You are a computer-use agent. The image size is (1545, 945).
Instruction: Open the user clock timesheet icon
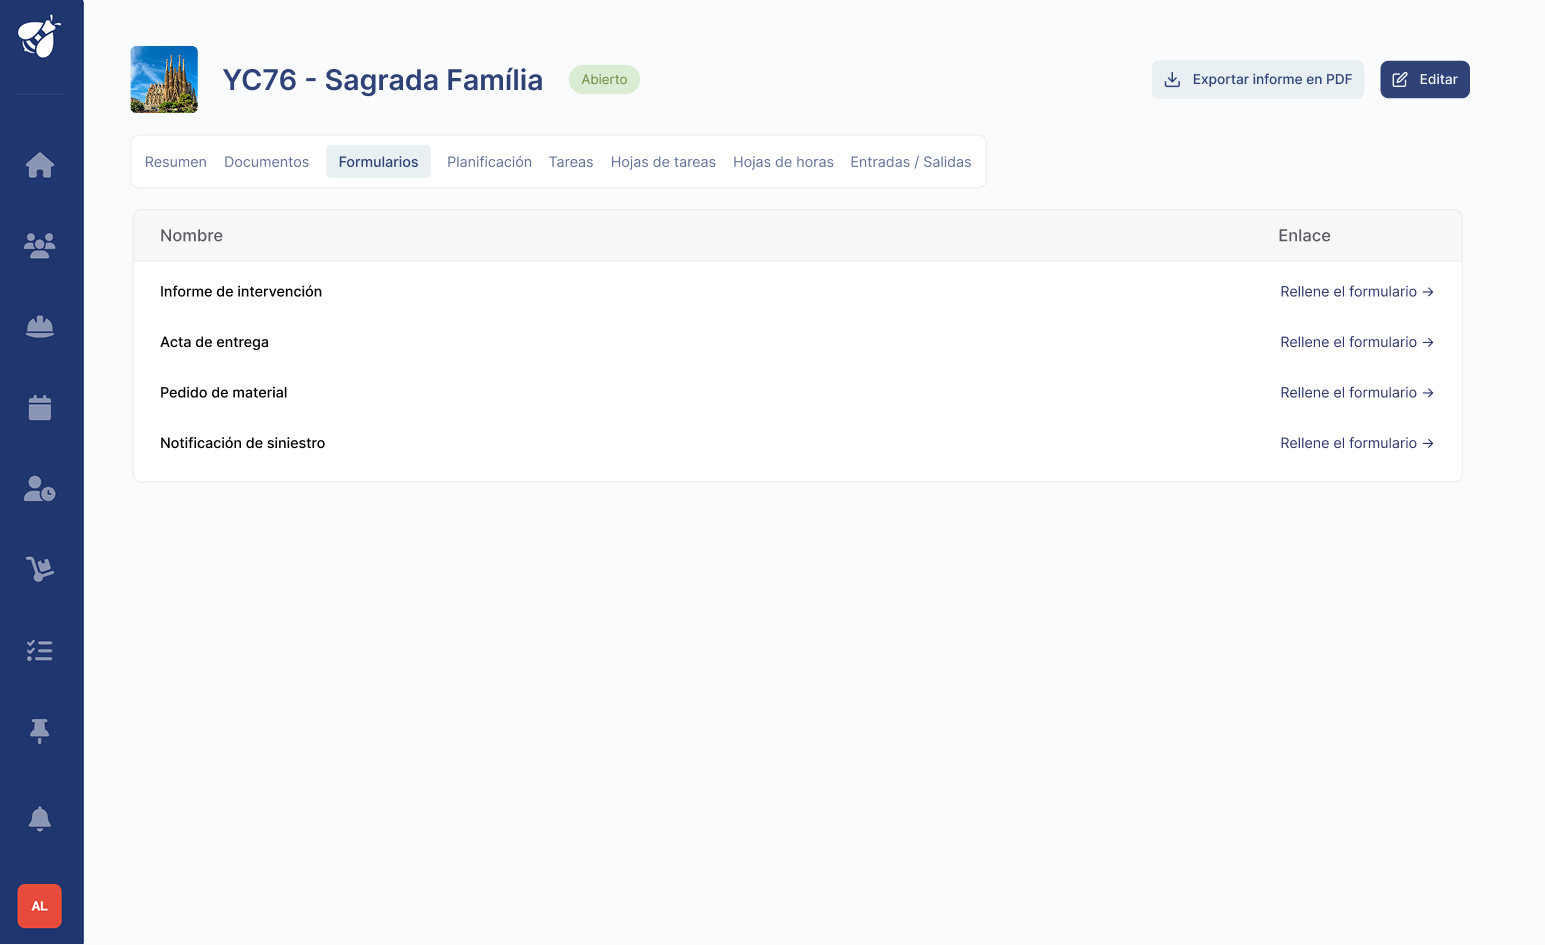click(x=40, y=489)
